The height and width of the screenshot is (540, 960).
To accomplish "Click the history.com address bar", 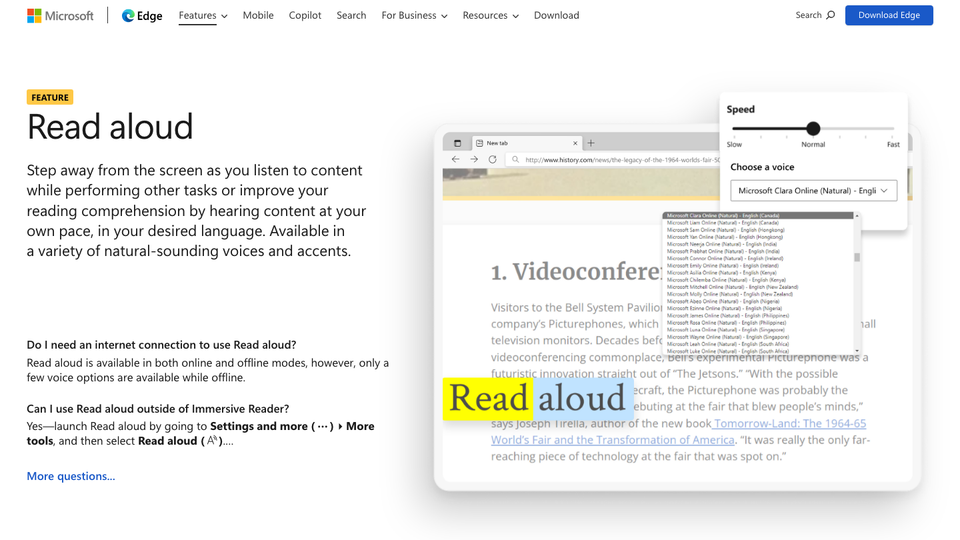I will pos(614,159).
